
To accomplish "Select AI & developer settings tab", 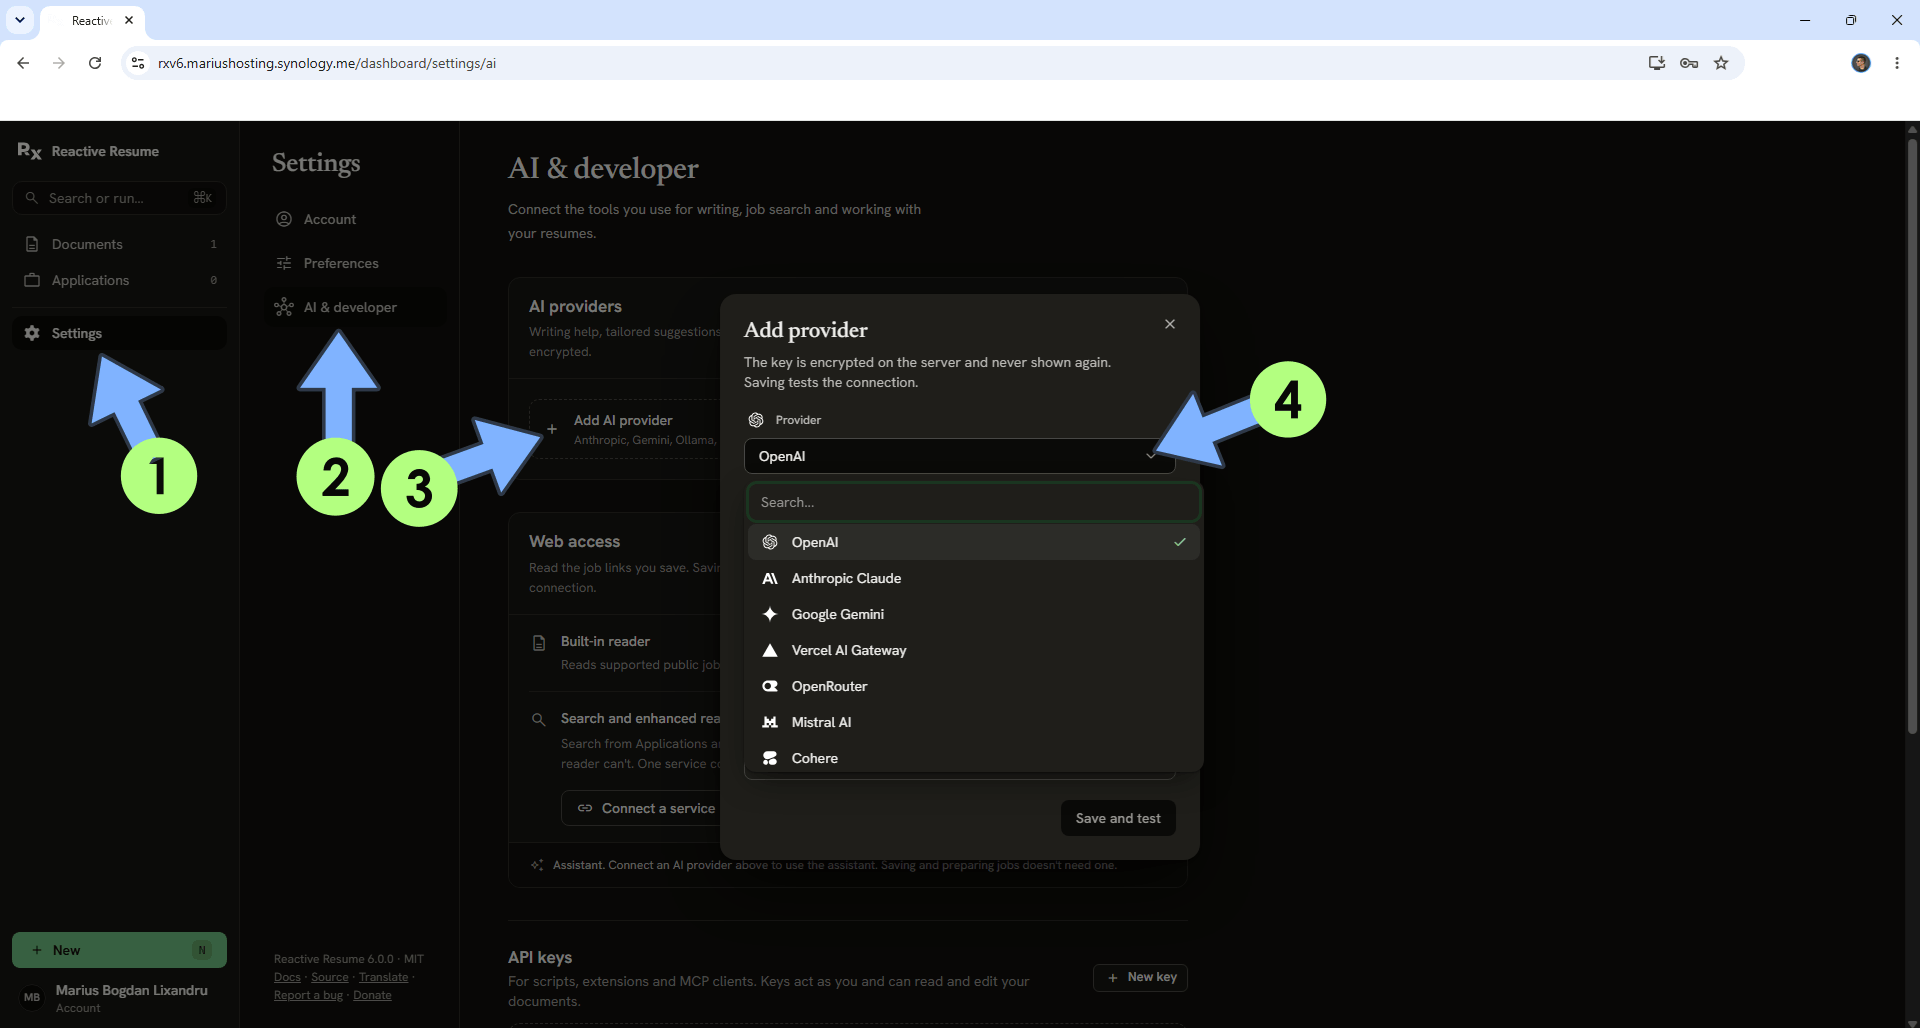I will (x=357, y=307).
